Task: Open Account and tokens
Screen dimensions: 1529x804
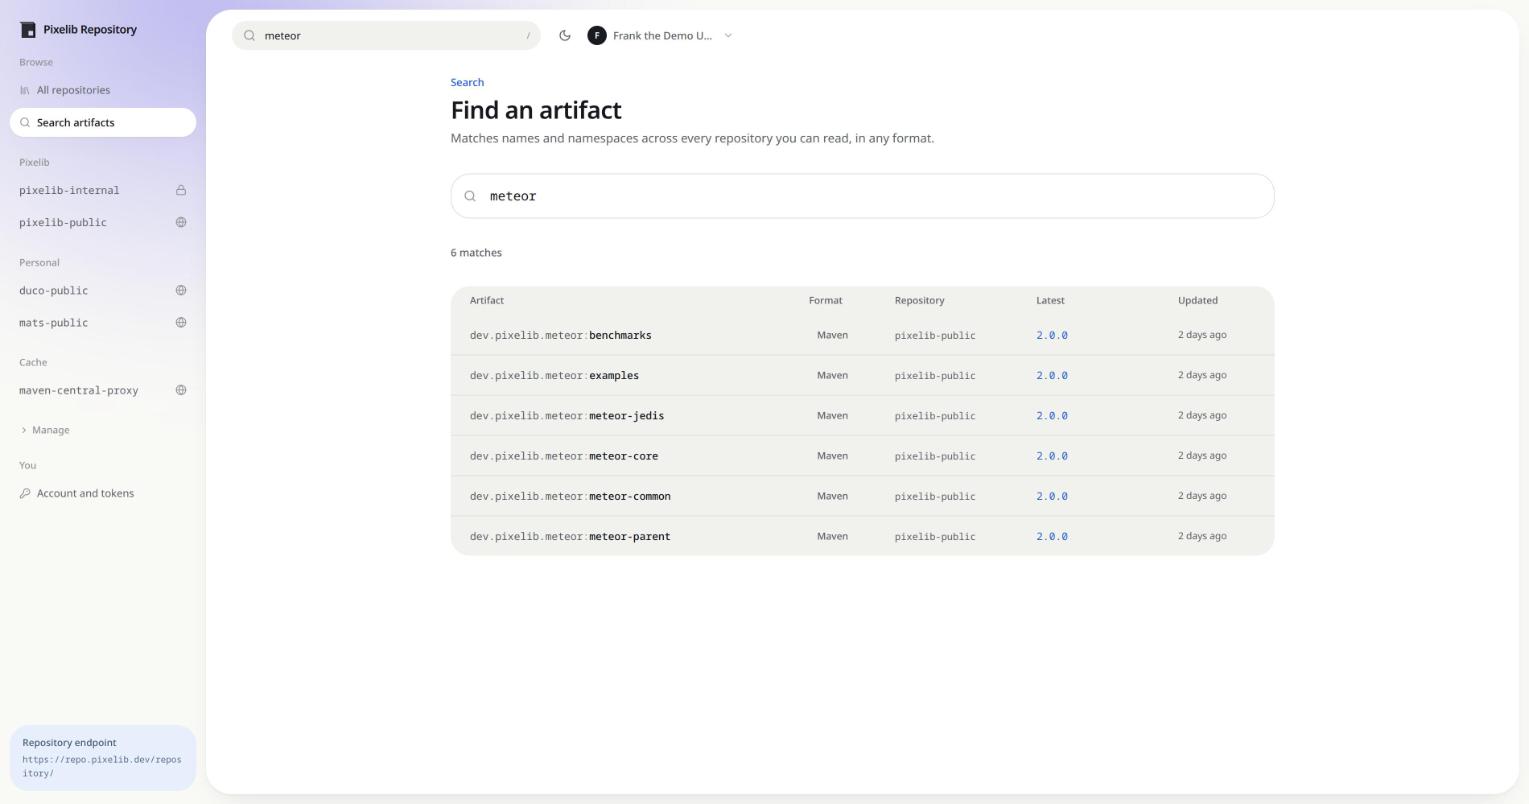Action: [103, 493]
